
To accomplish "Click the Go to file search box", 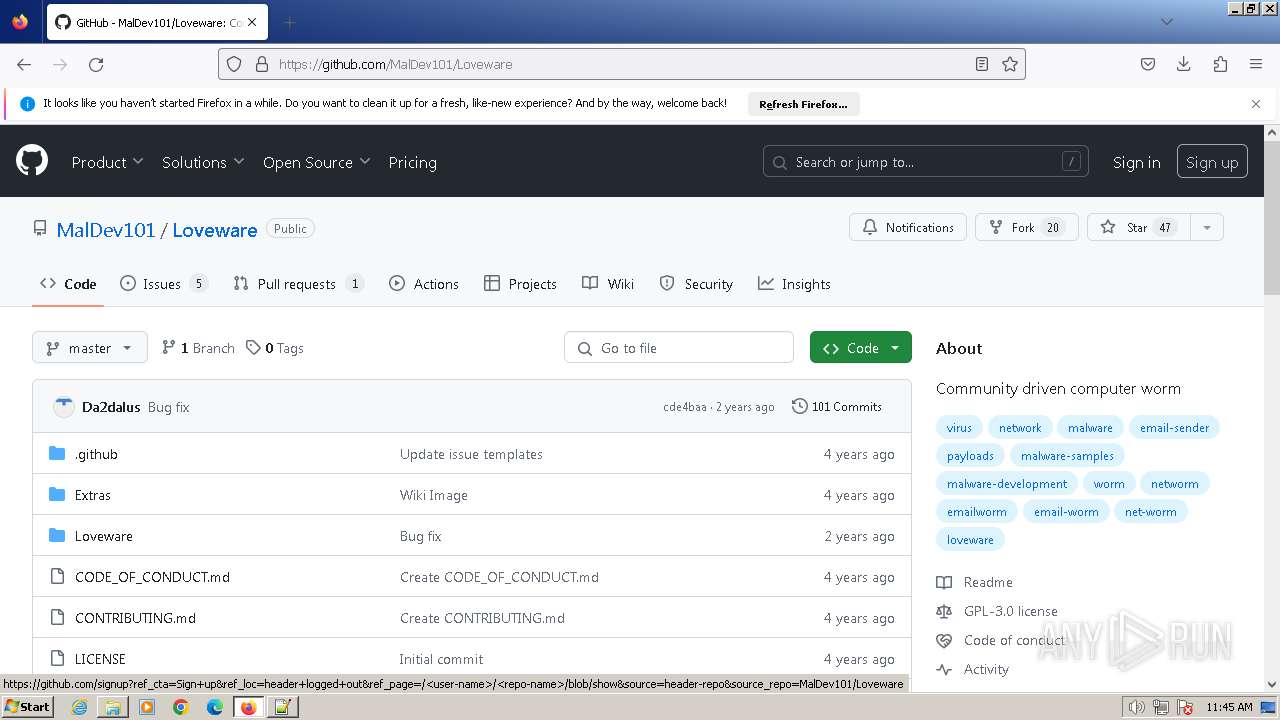I will click(x=679, y=348).
